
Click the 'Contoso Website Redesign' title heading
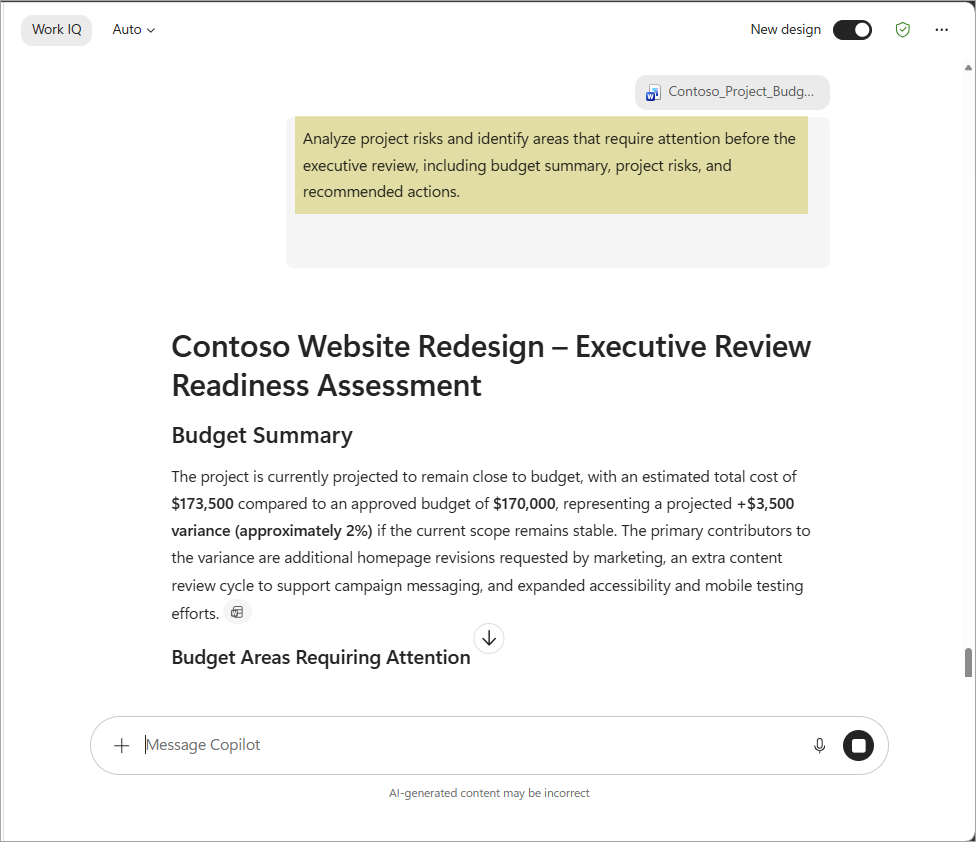491,365
